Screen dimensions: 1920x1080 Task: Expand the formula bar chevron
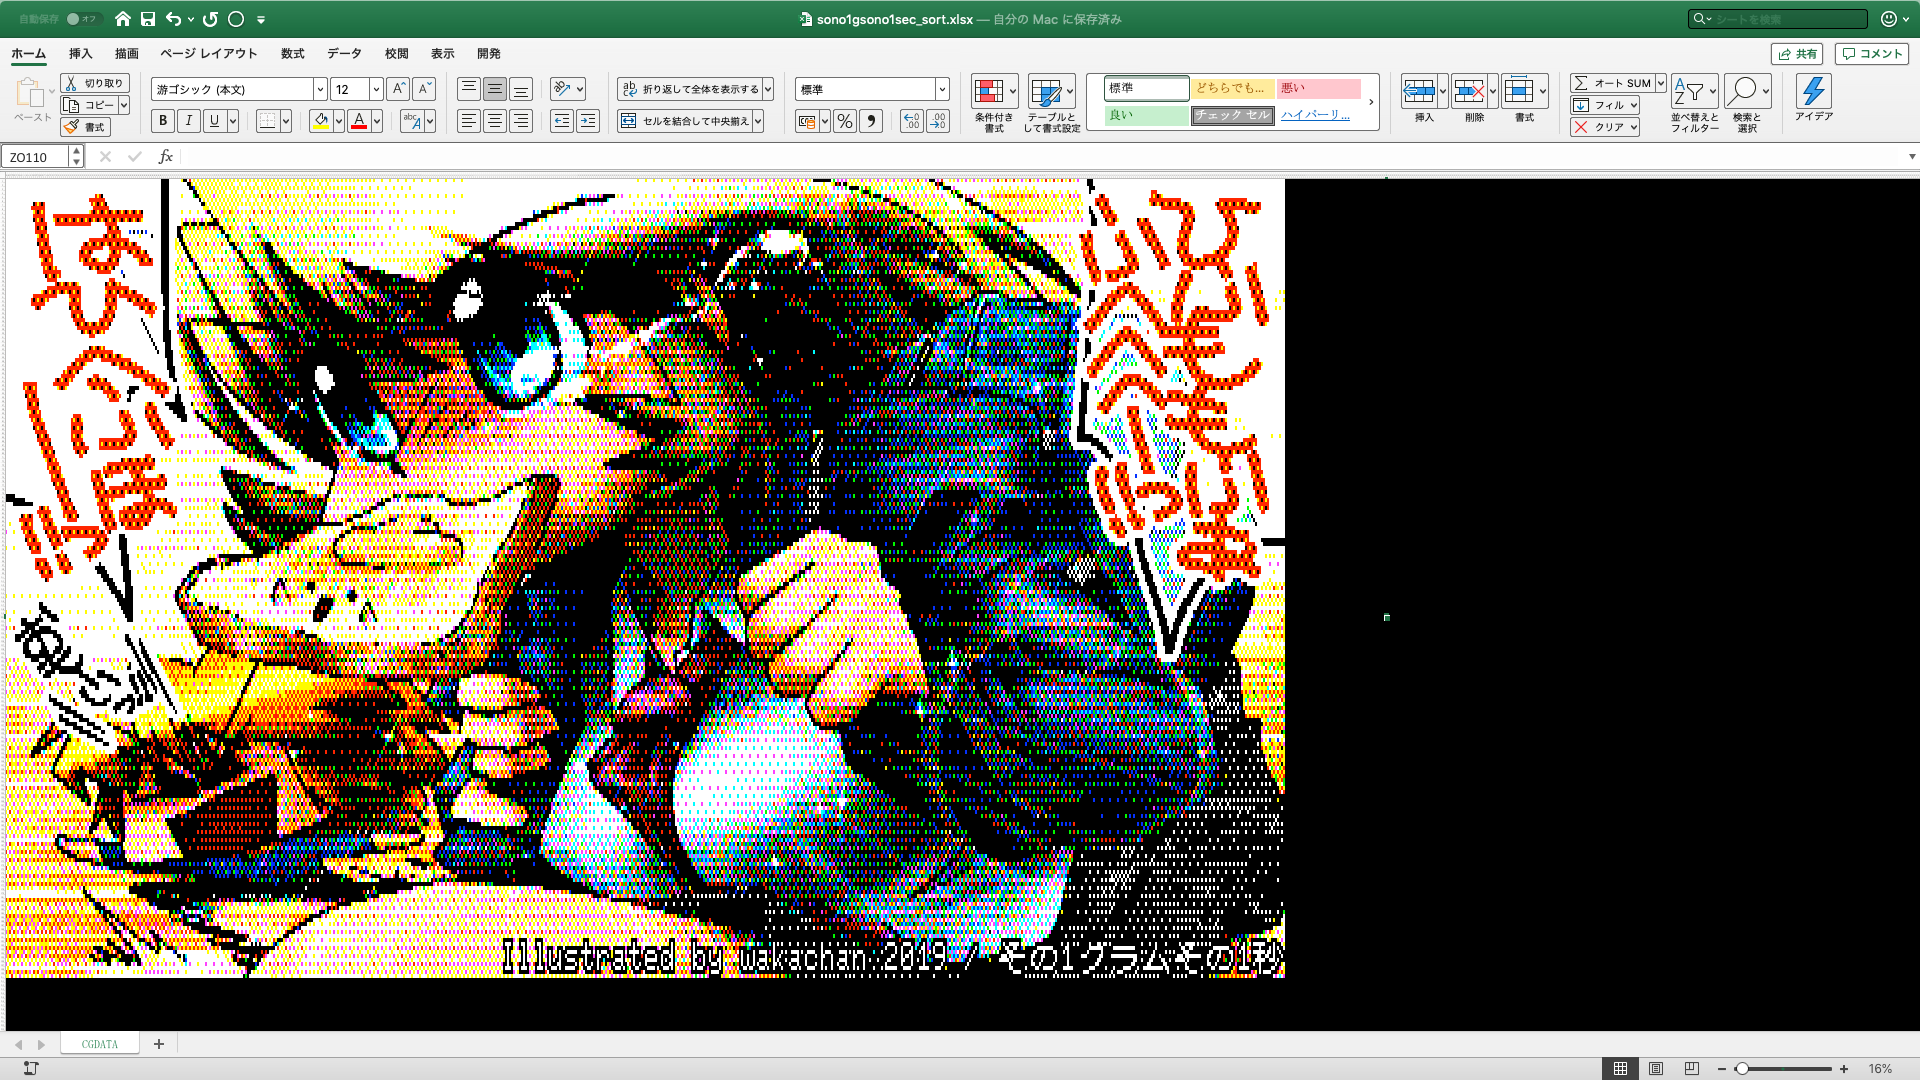[1912, 157]
